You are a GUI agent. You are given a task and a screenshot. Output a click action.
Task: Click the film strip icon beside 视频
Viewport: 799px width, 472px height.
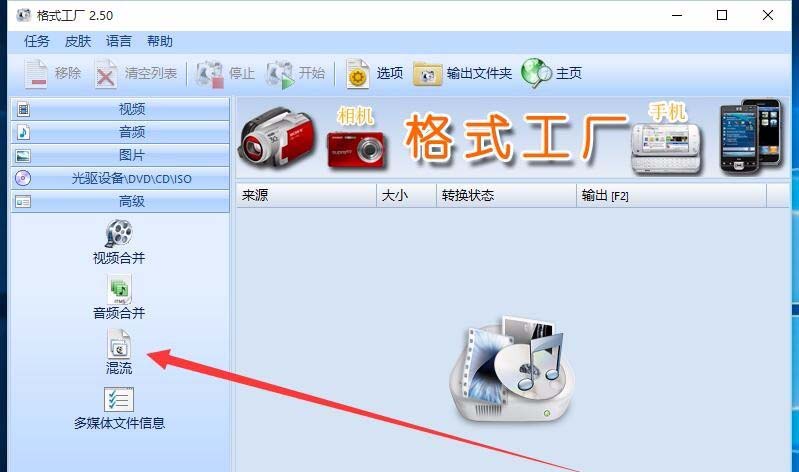click(23, 109)
